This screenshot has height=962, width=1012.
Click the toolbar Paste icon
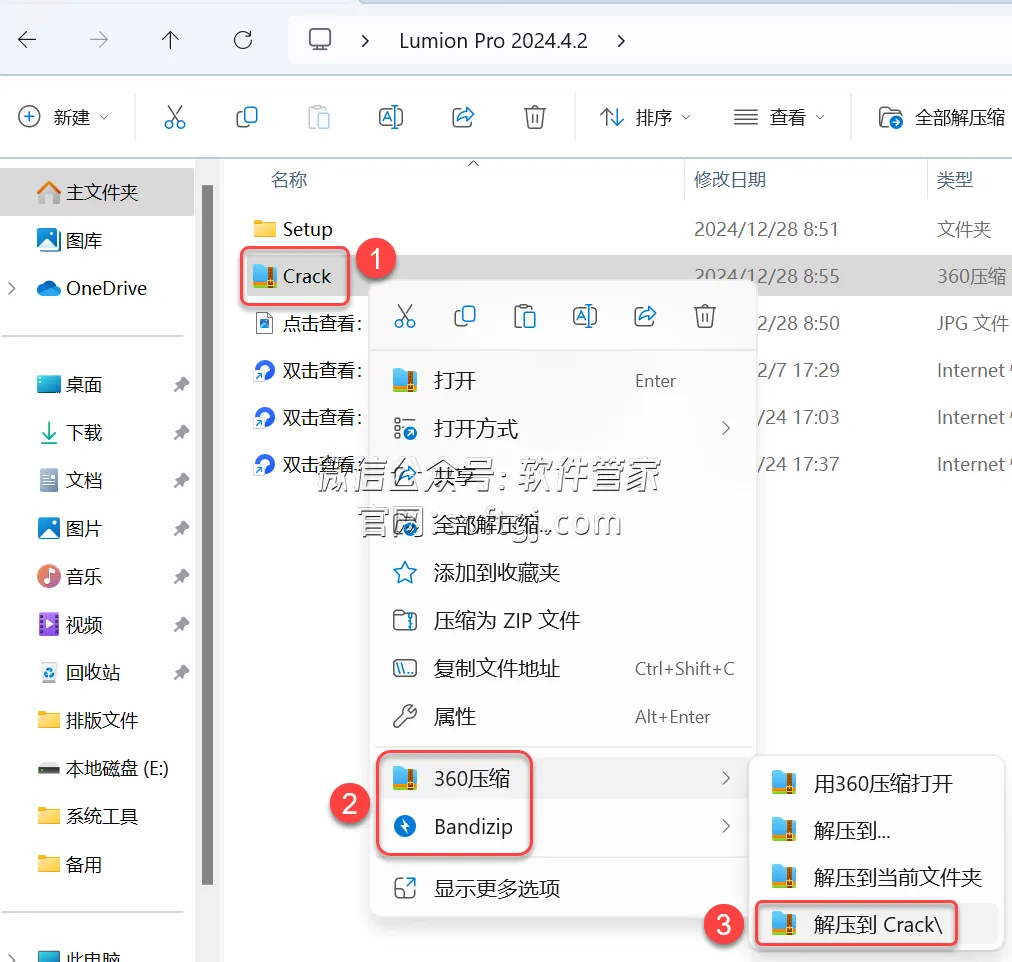pos(319,117)
